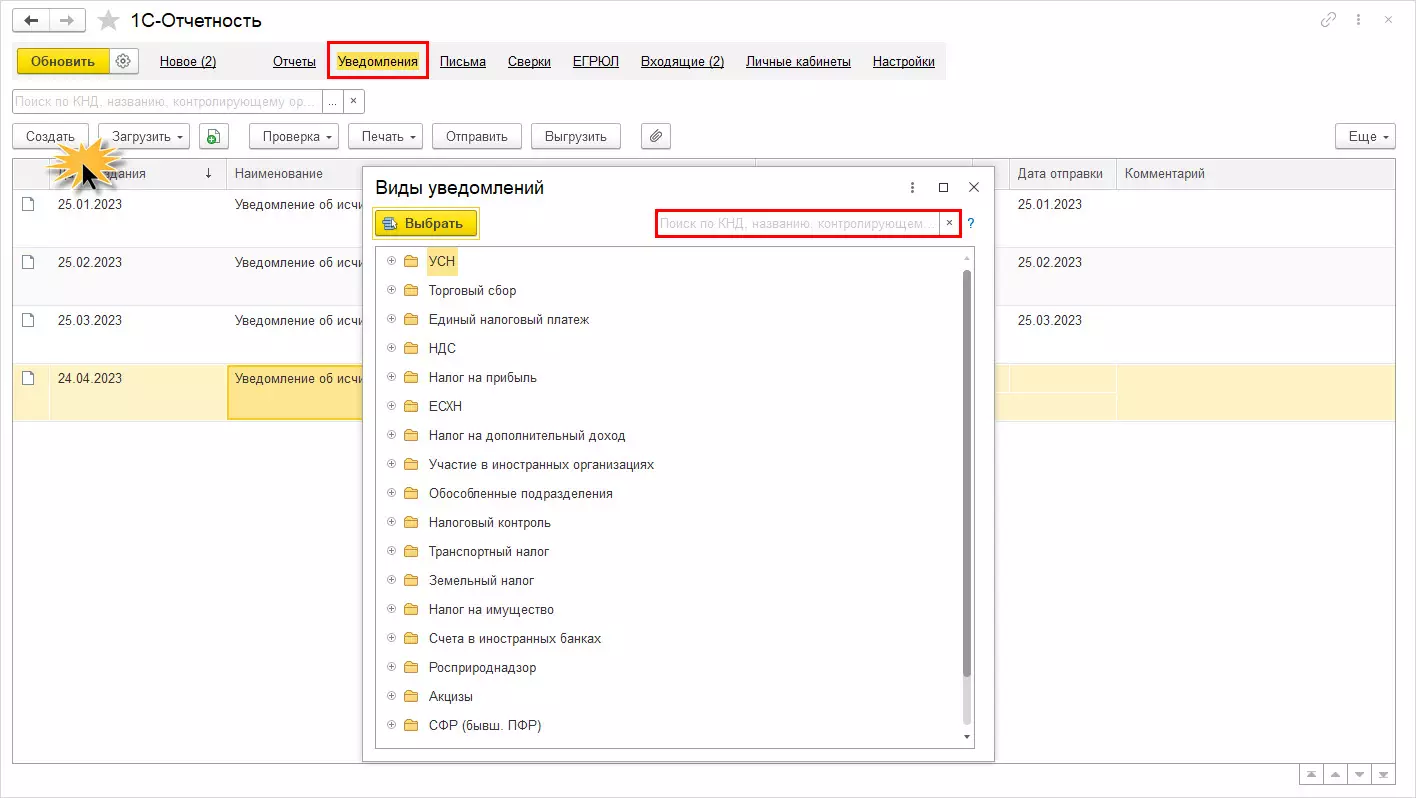This screenshot has height=798, width=1416.
Task: Click the green load-from-file icon
Action: (x=214, y=136)
